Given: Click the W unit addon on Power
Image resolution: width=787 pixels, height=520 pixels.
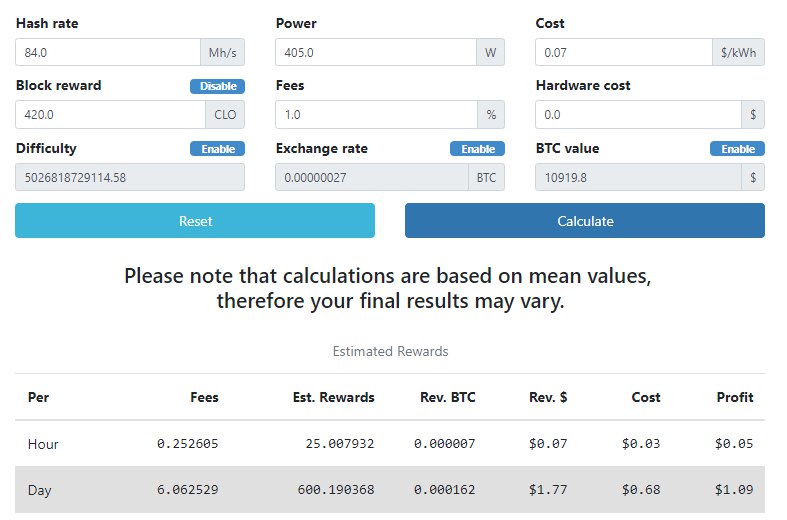Looking at the screenshot, I should (x=490, y=52).
